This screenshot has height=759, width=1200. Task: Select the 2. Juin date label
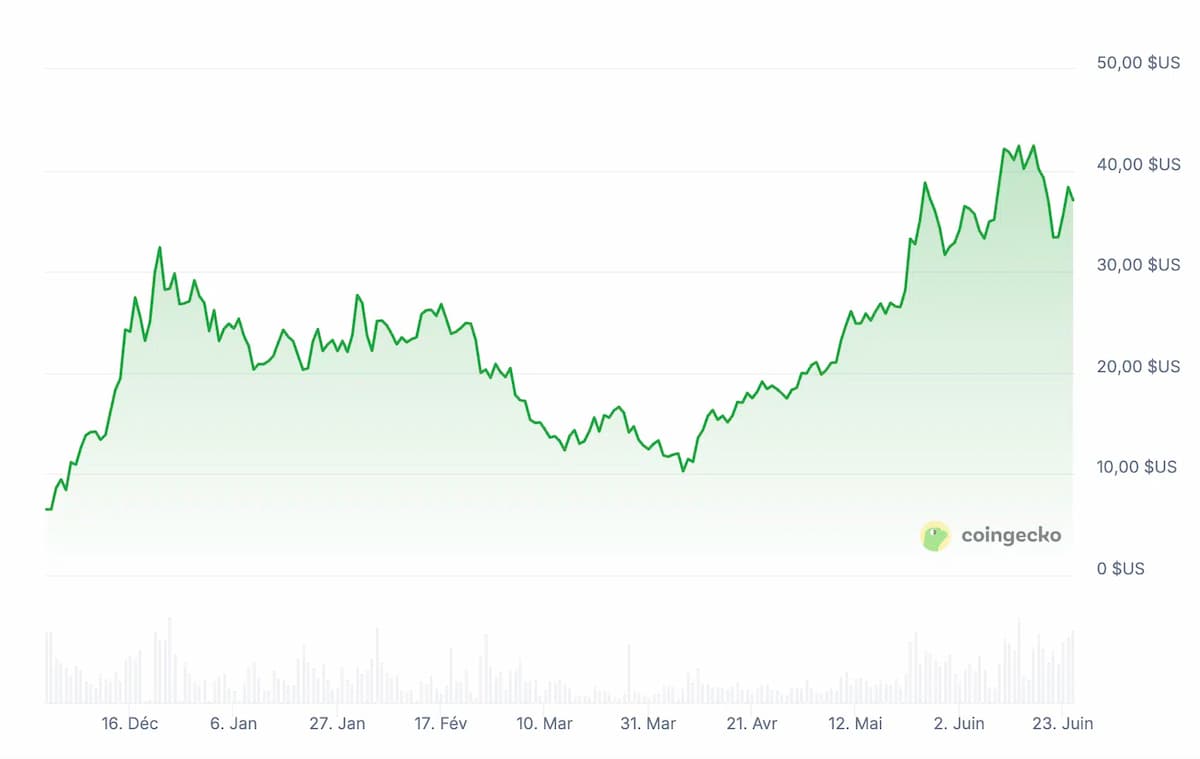point(959,724)
